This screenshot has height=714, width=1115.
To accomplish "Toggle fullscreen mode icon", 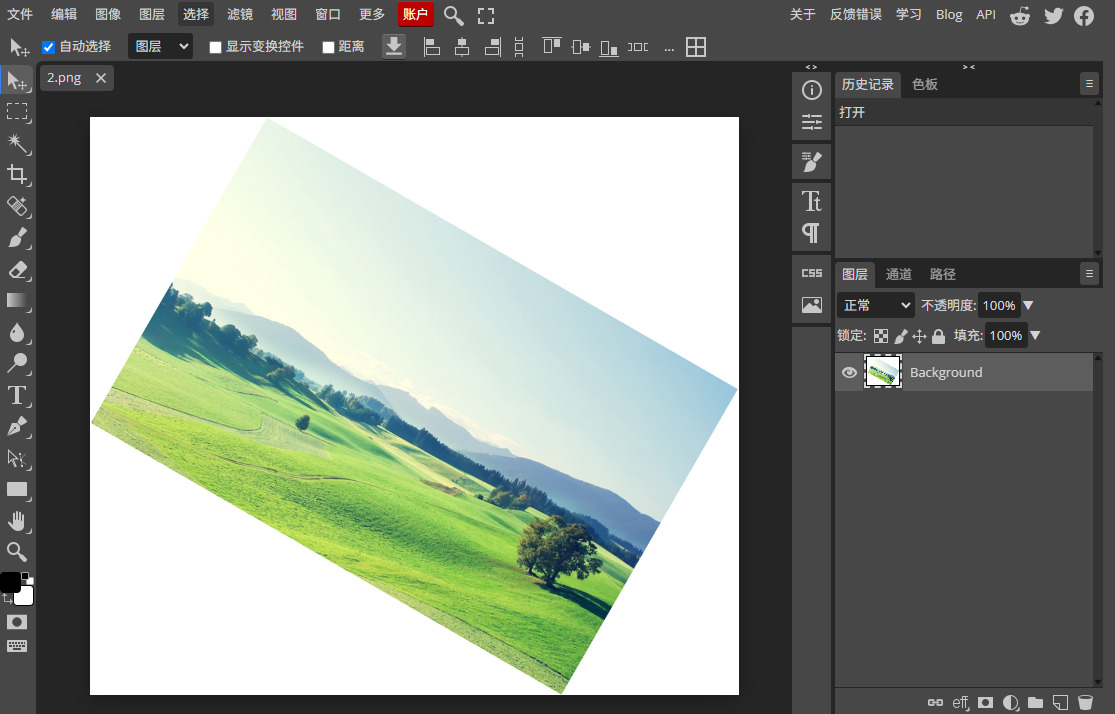I will click(486, 15).
